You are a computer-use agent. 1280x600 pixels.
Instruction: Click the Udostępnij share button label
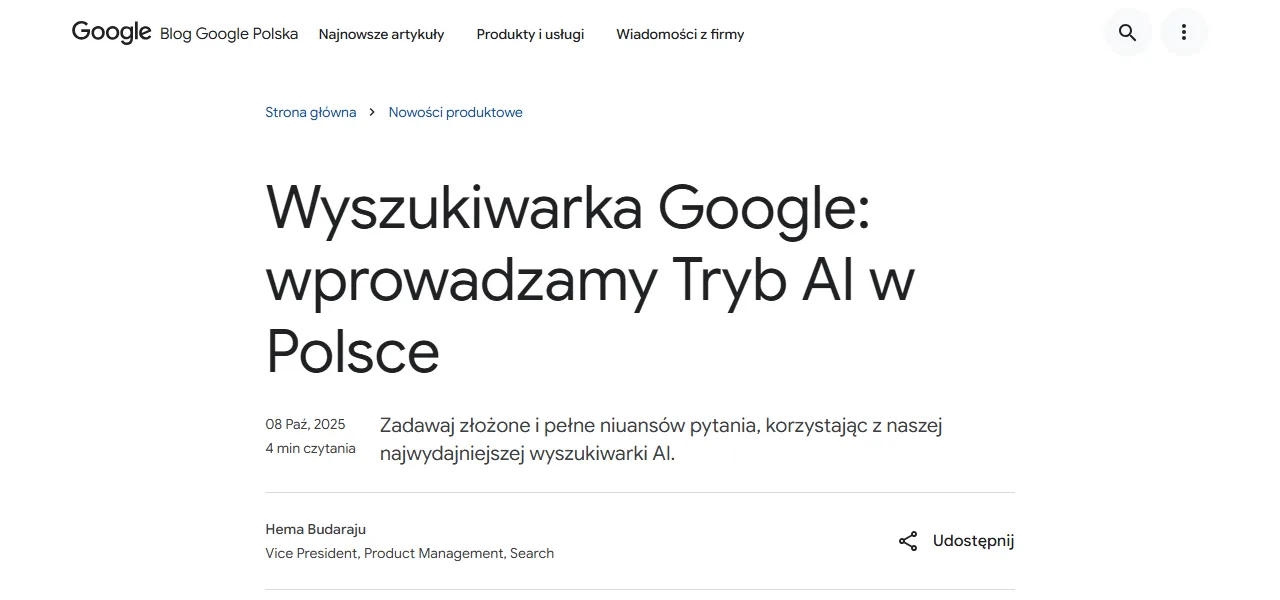pos(973,541)
